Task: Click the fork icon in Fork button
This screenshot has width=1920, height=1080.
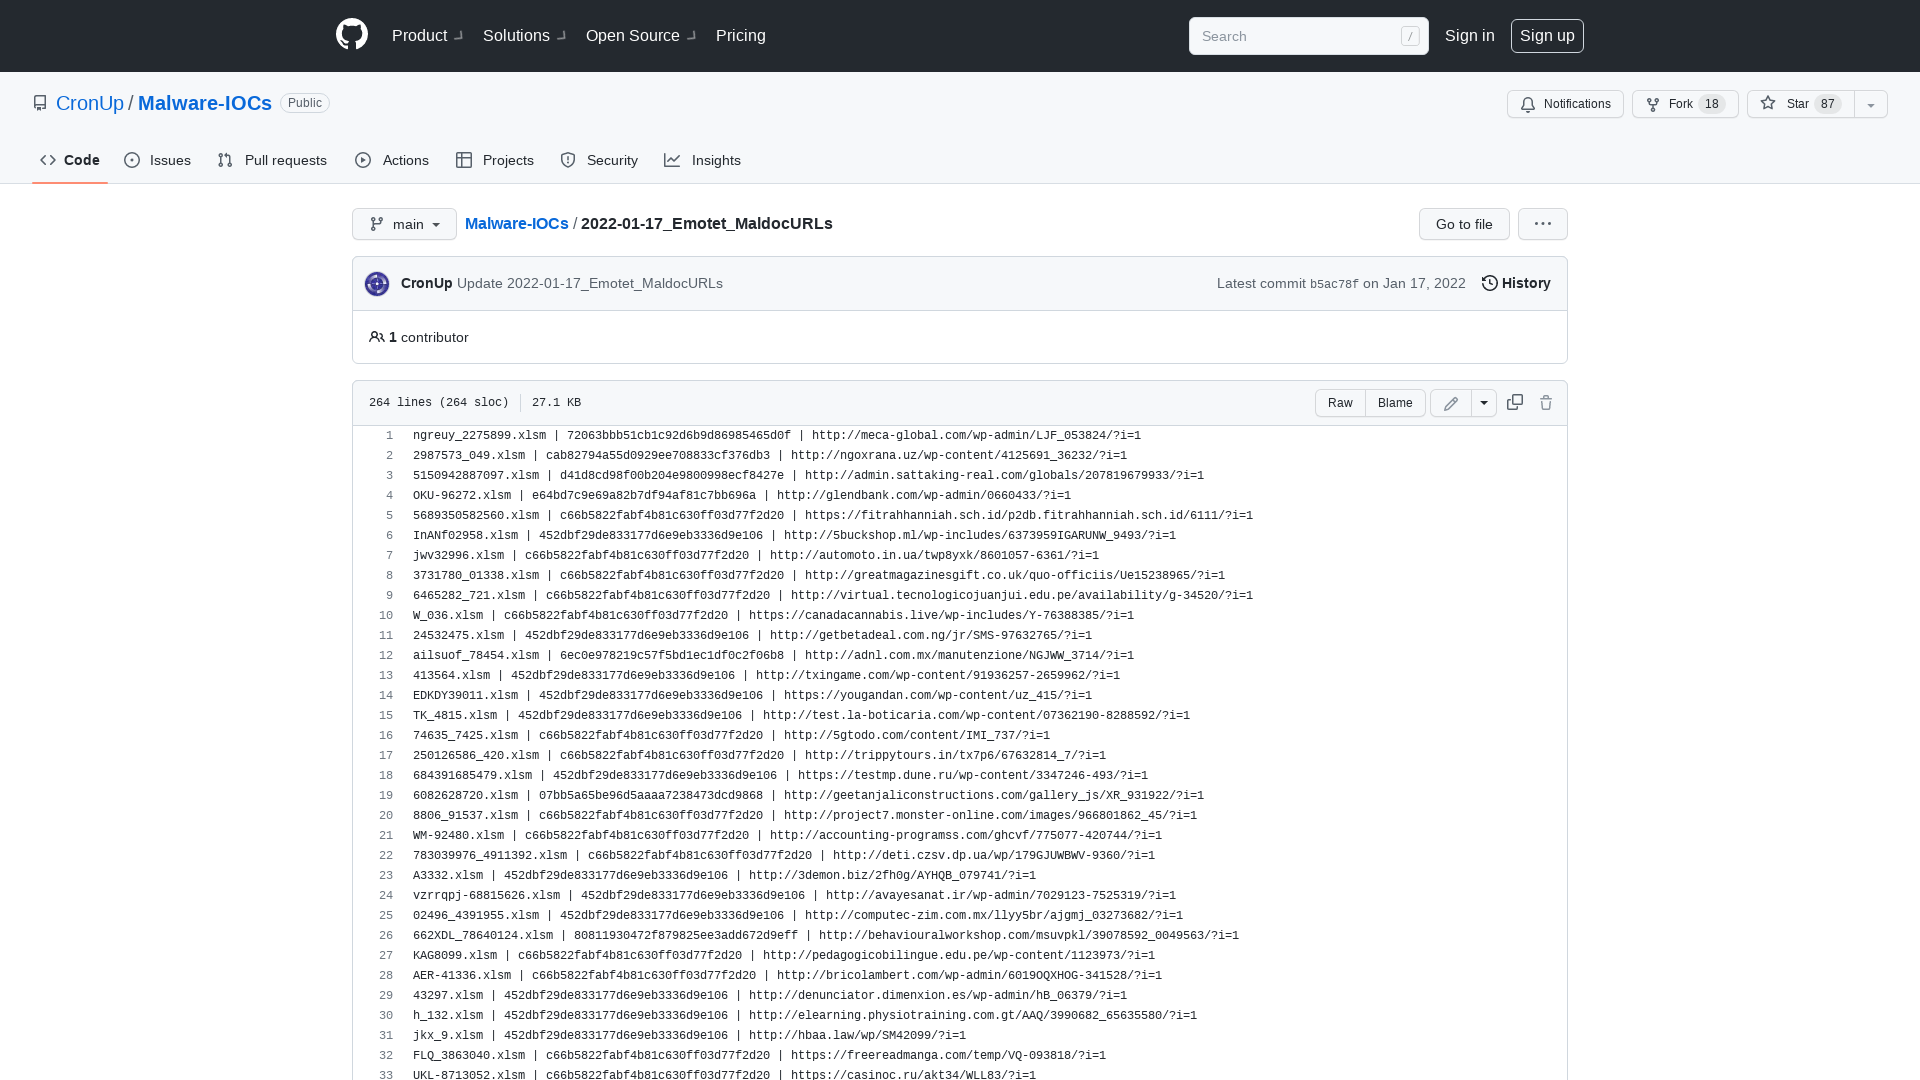Action: point(1653,104)
